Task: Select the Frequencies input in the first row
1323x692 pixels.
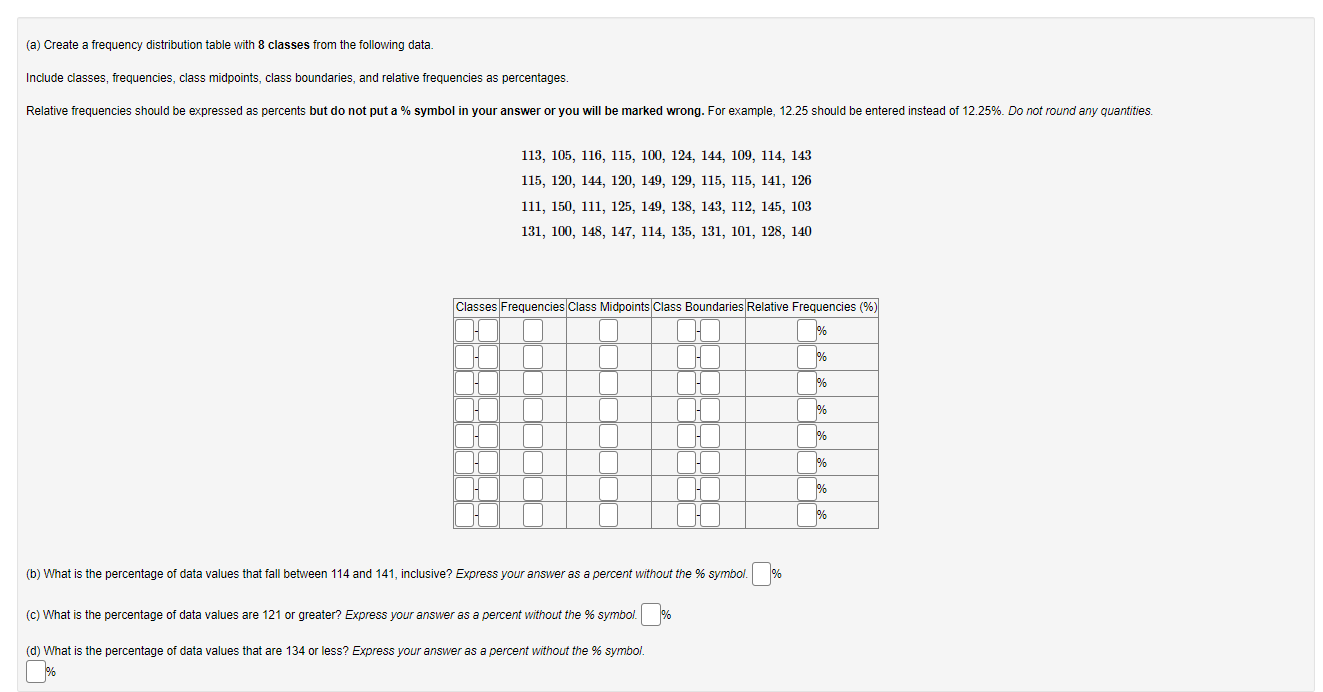Action: tap(531, 329)
